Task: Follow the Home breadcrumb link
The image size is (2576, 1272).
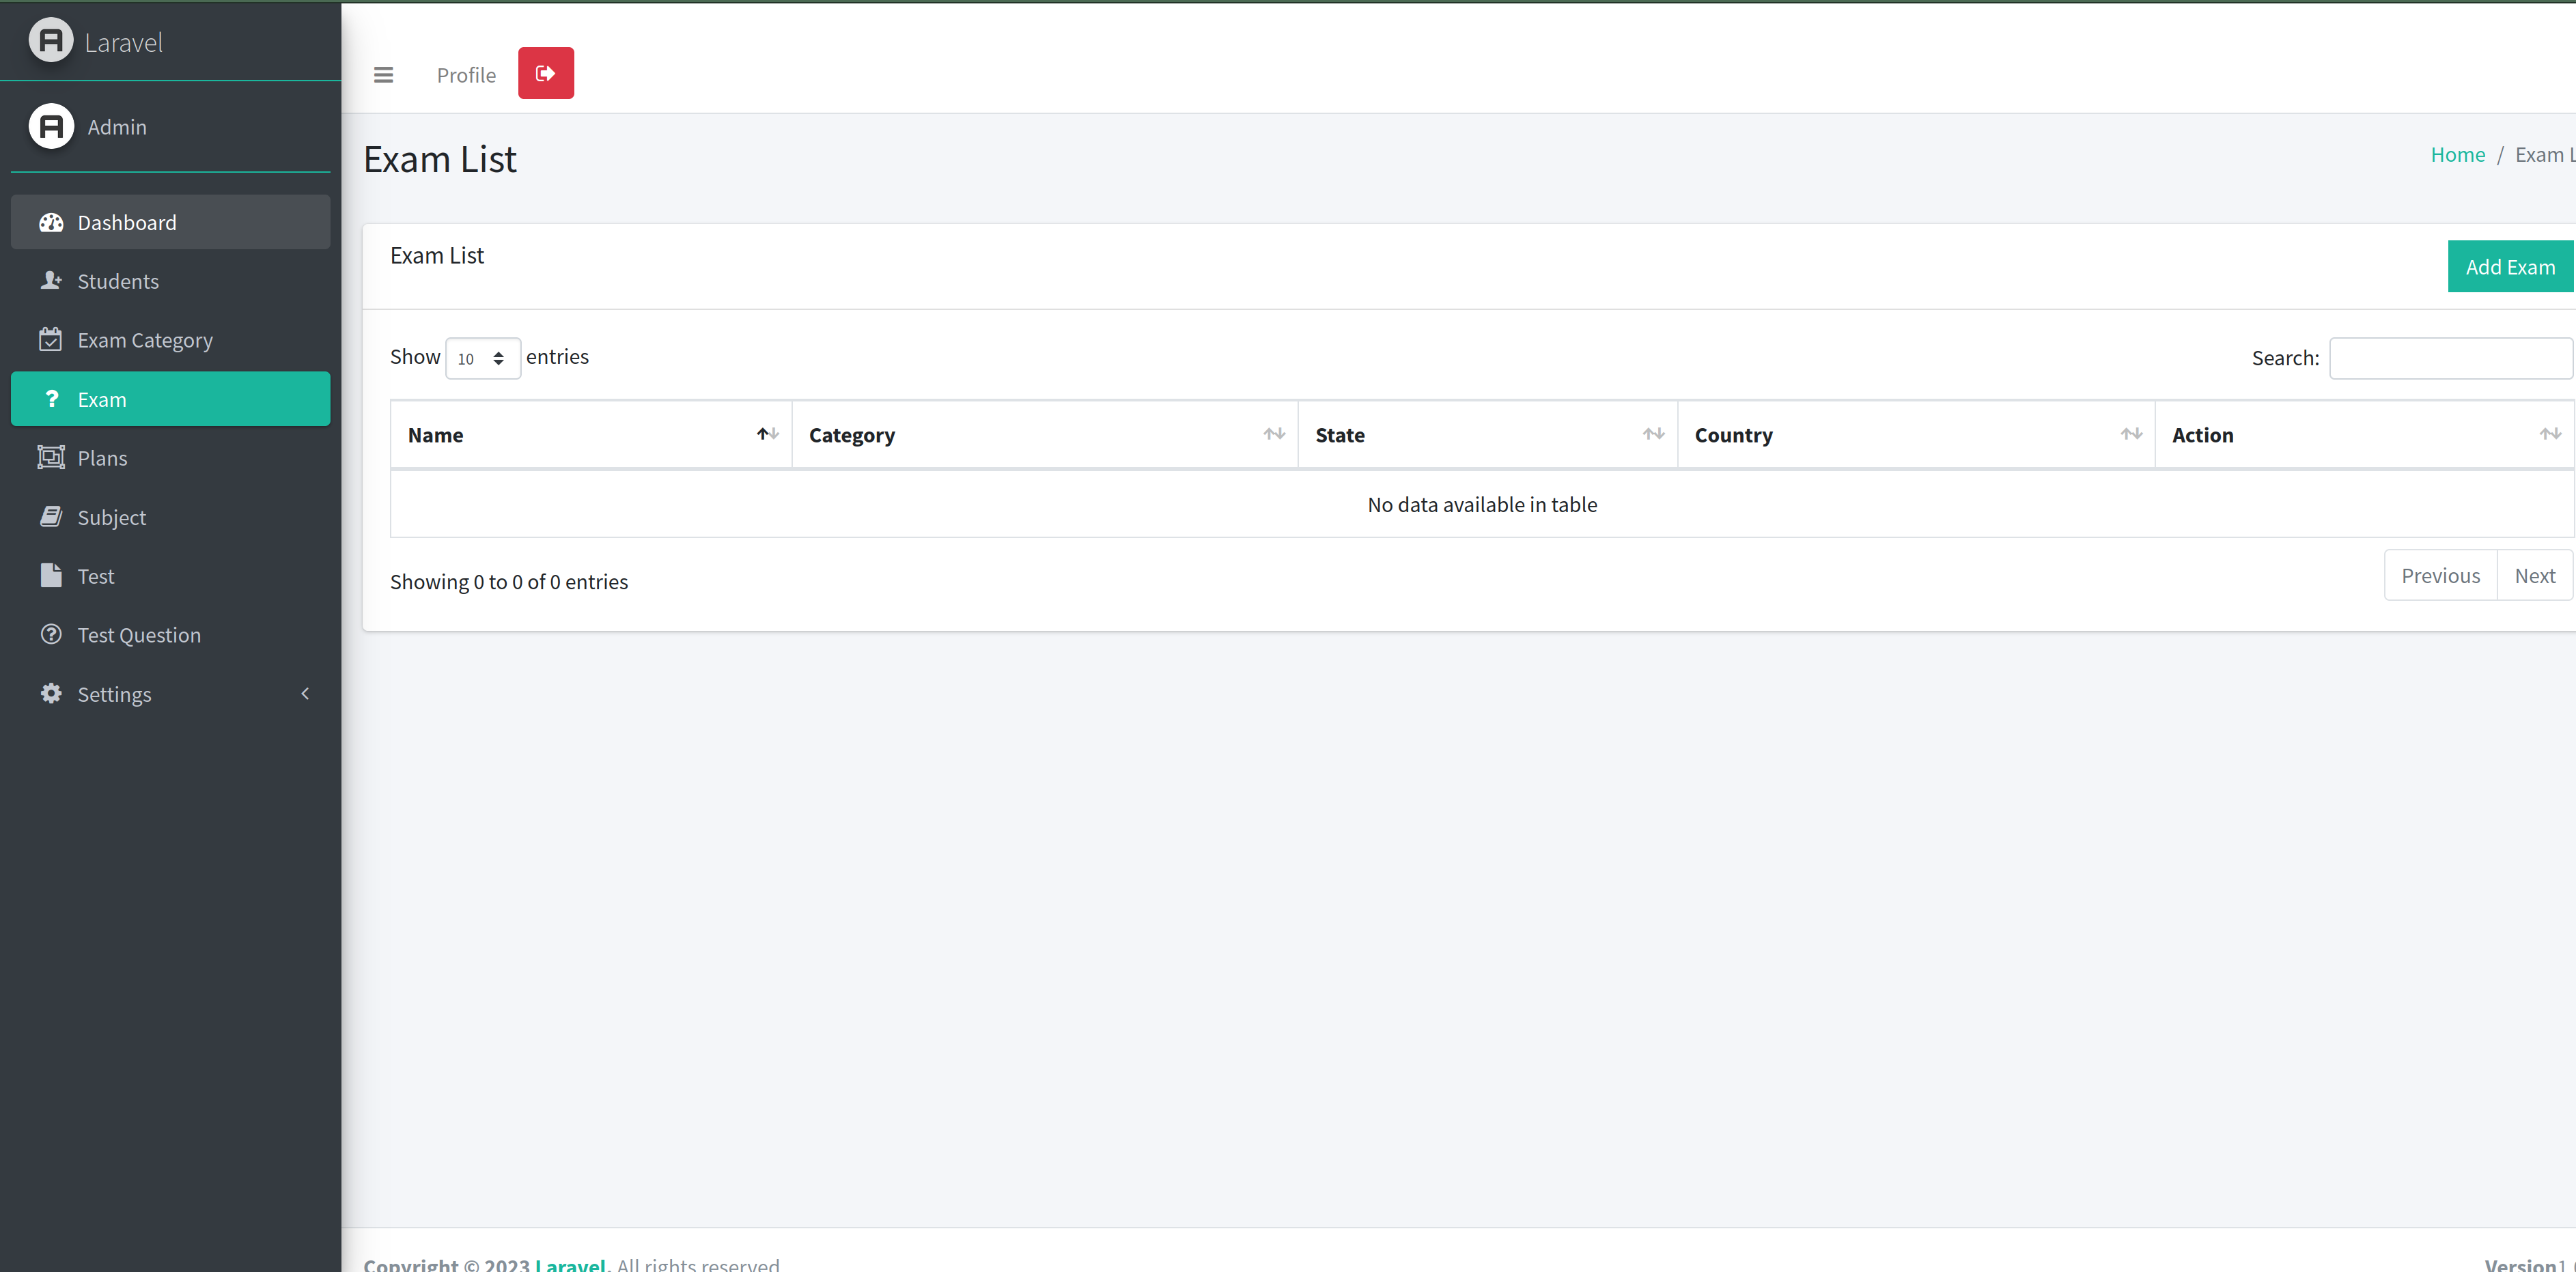Action: [2457, 155]
